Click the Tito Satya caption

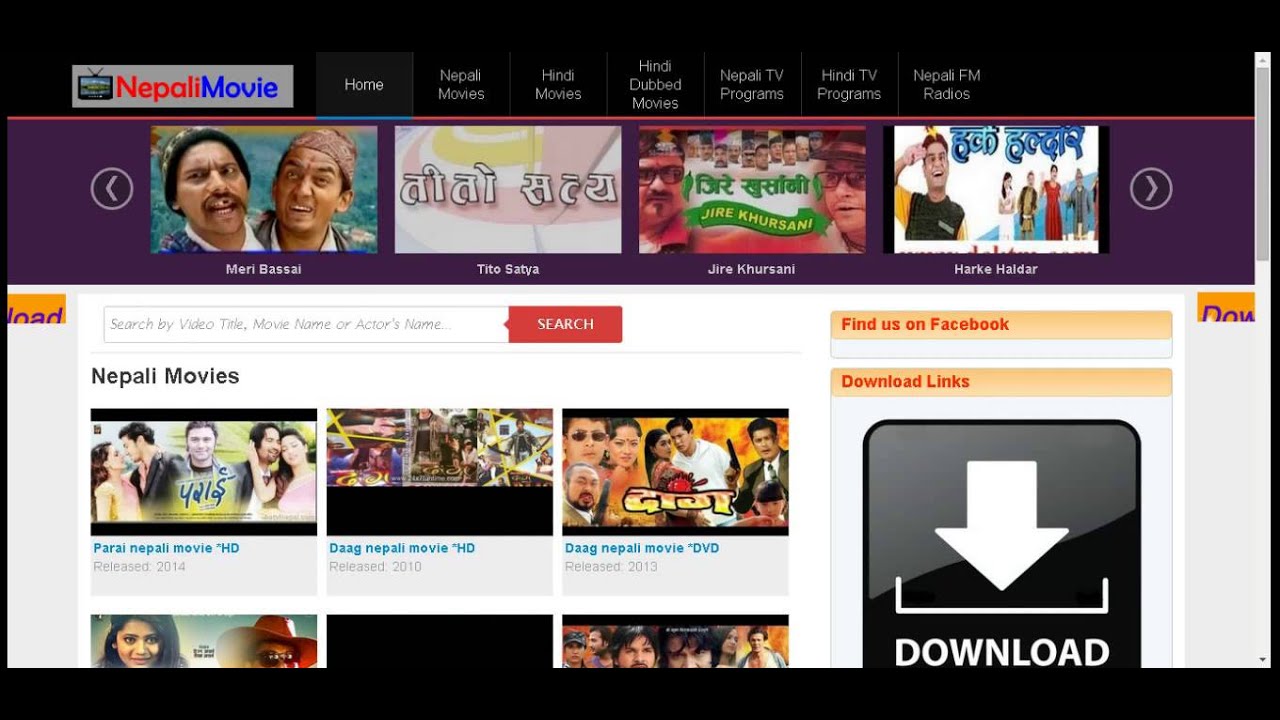[x=508, y=269]
